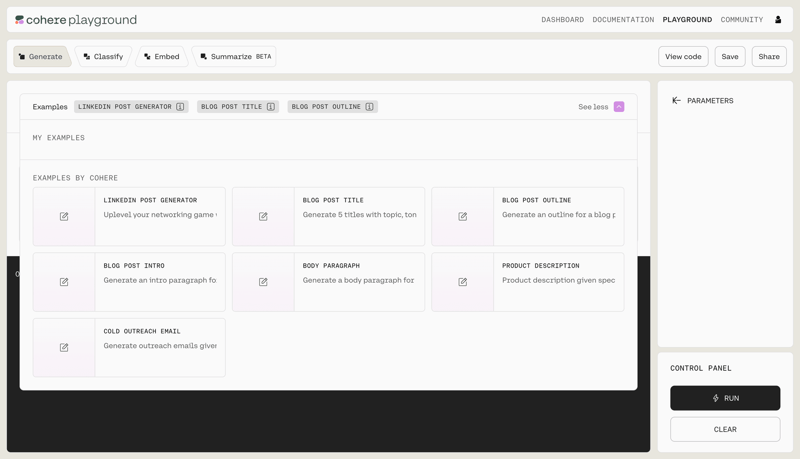Open the Dashboard nav link

[x=563, y=19]
